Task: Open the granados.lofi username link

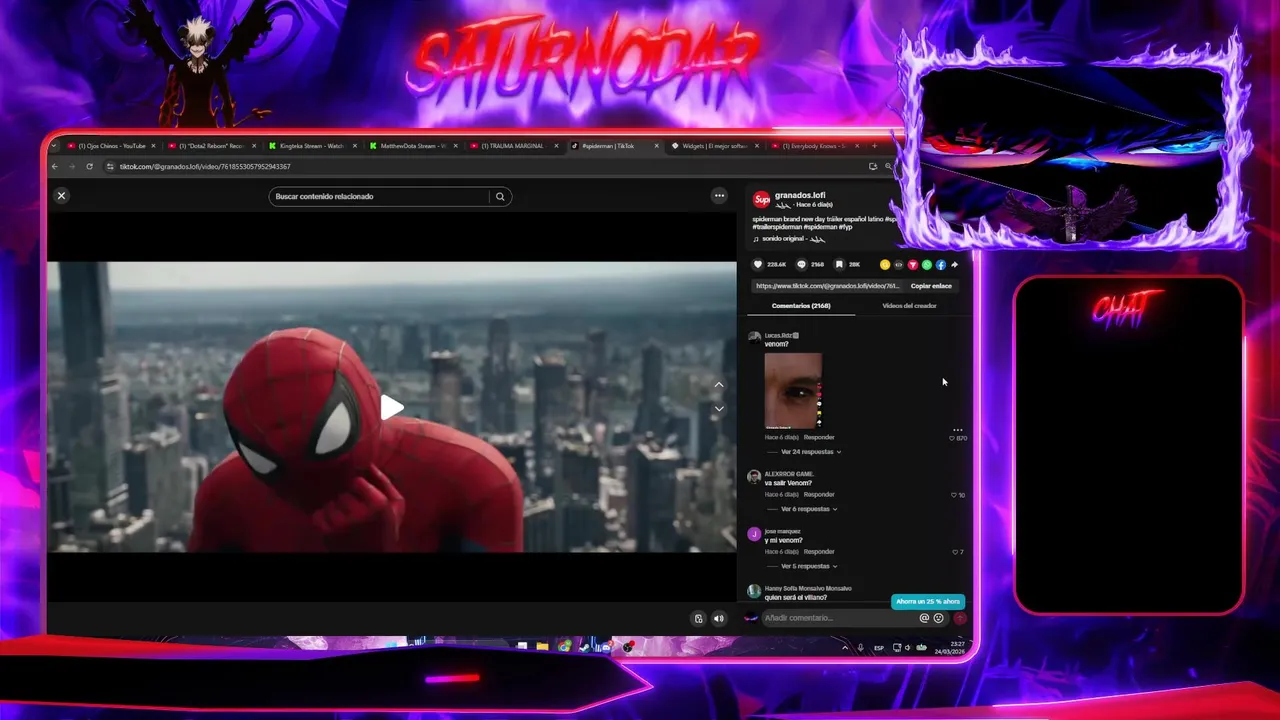Action: pos(800,195)
